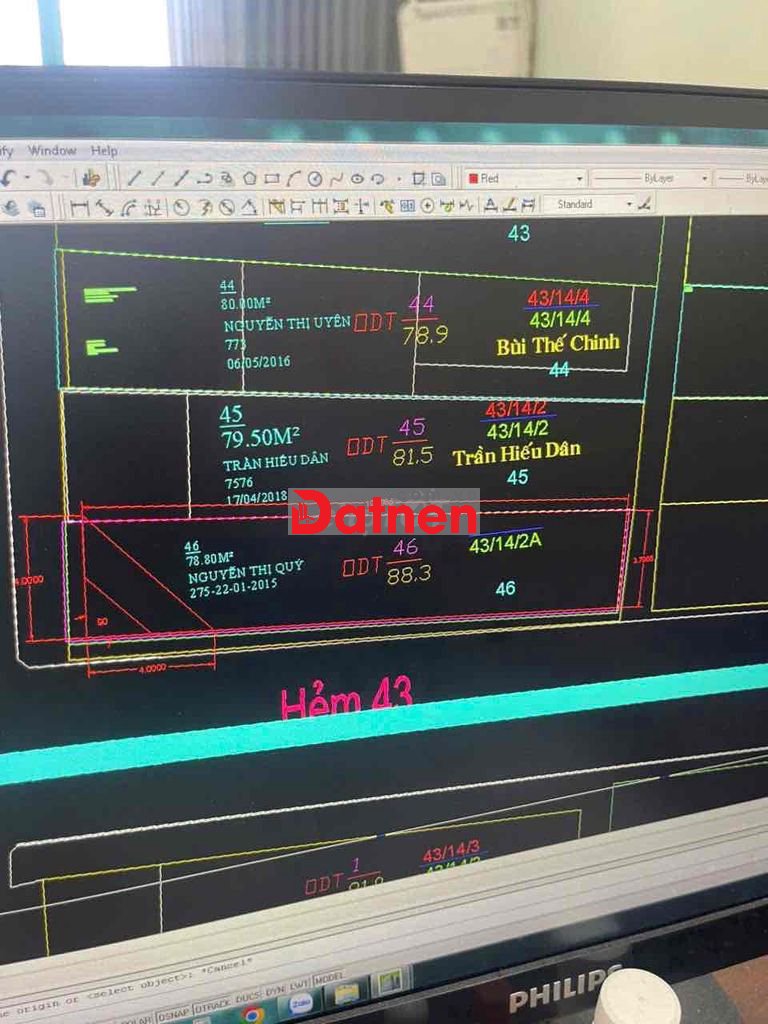Click the Linear Dimension tool icon
Viewport: 768px width, 1024px height.
point(79,208)
